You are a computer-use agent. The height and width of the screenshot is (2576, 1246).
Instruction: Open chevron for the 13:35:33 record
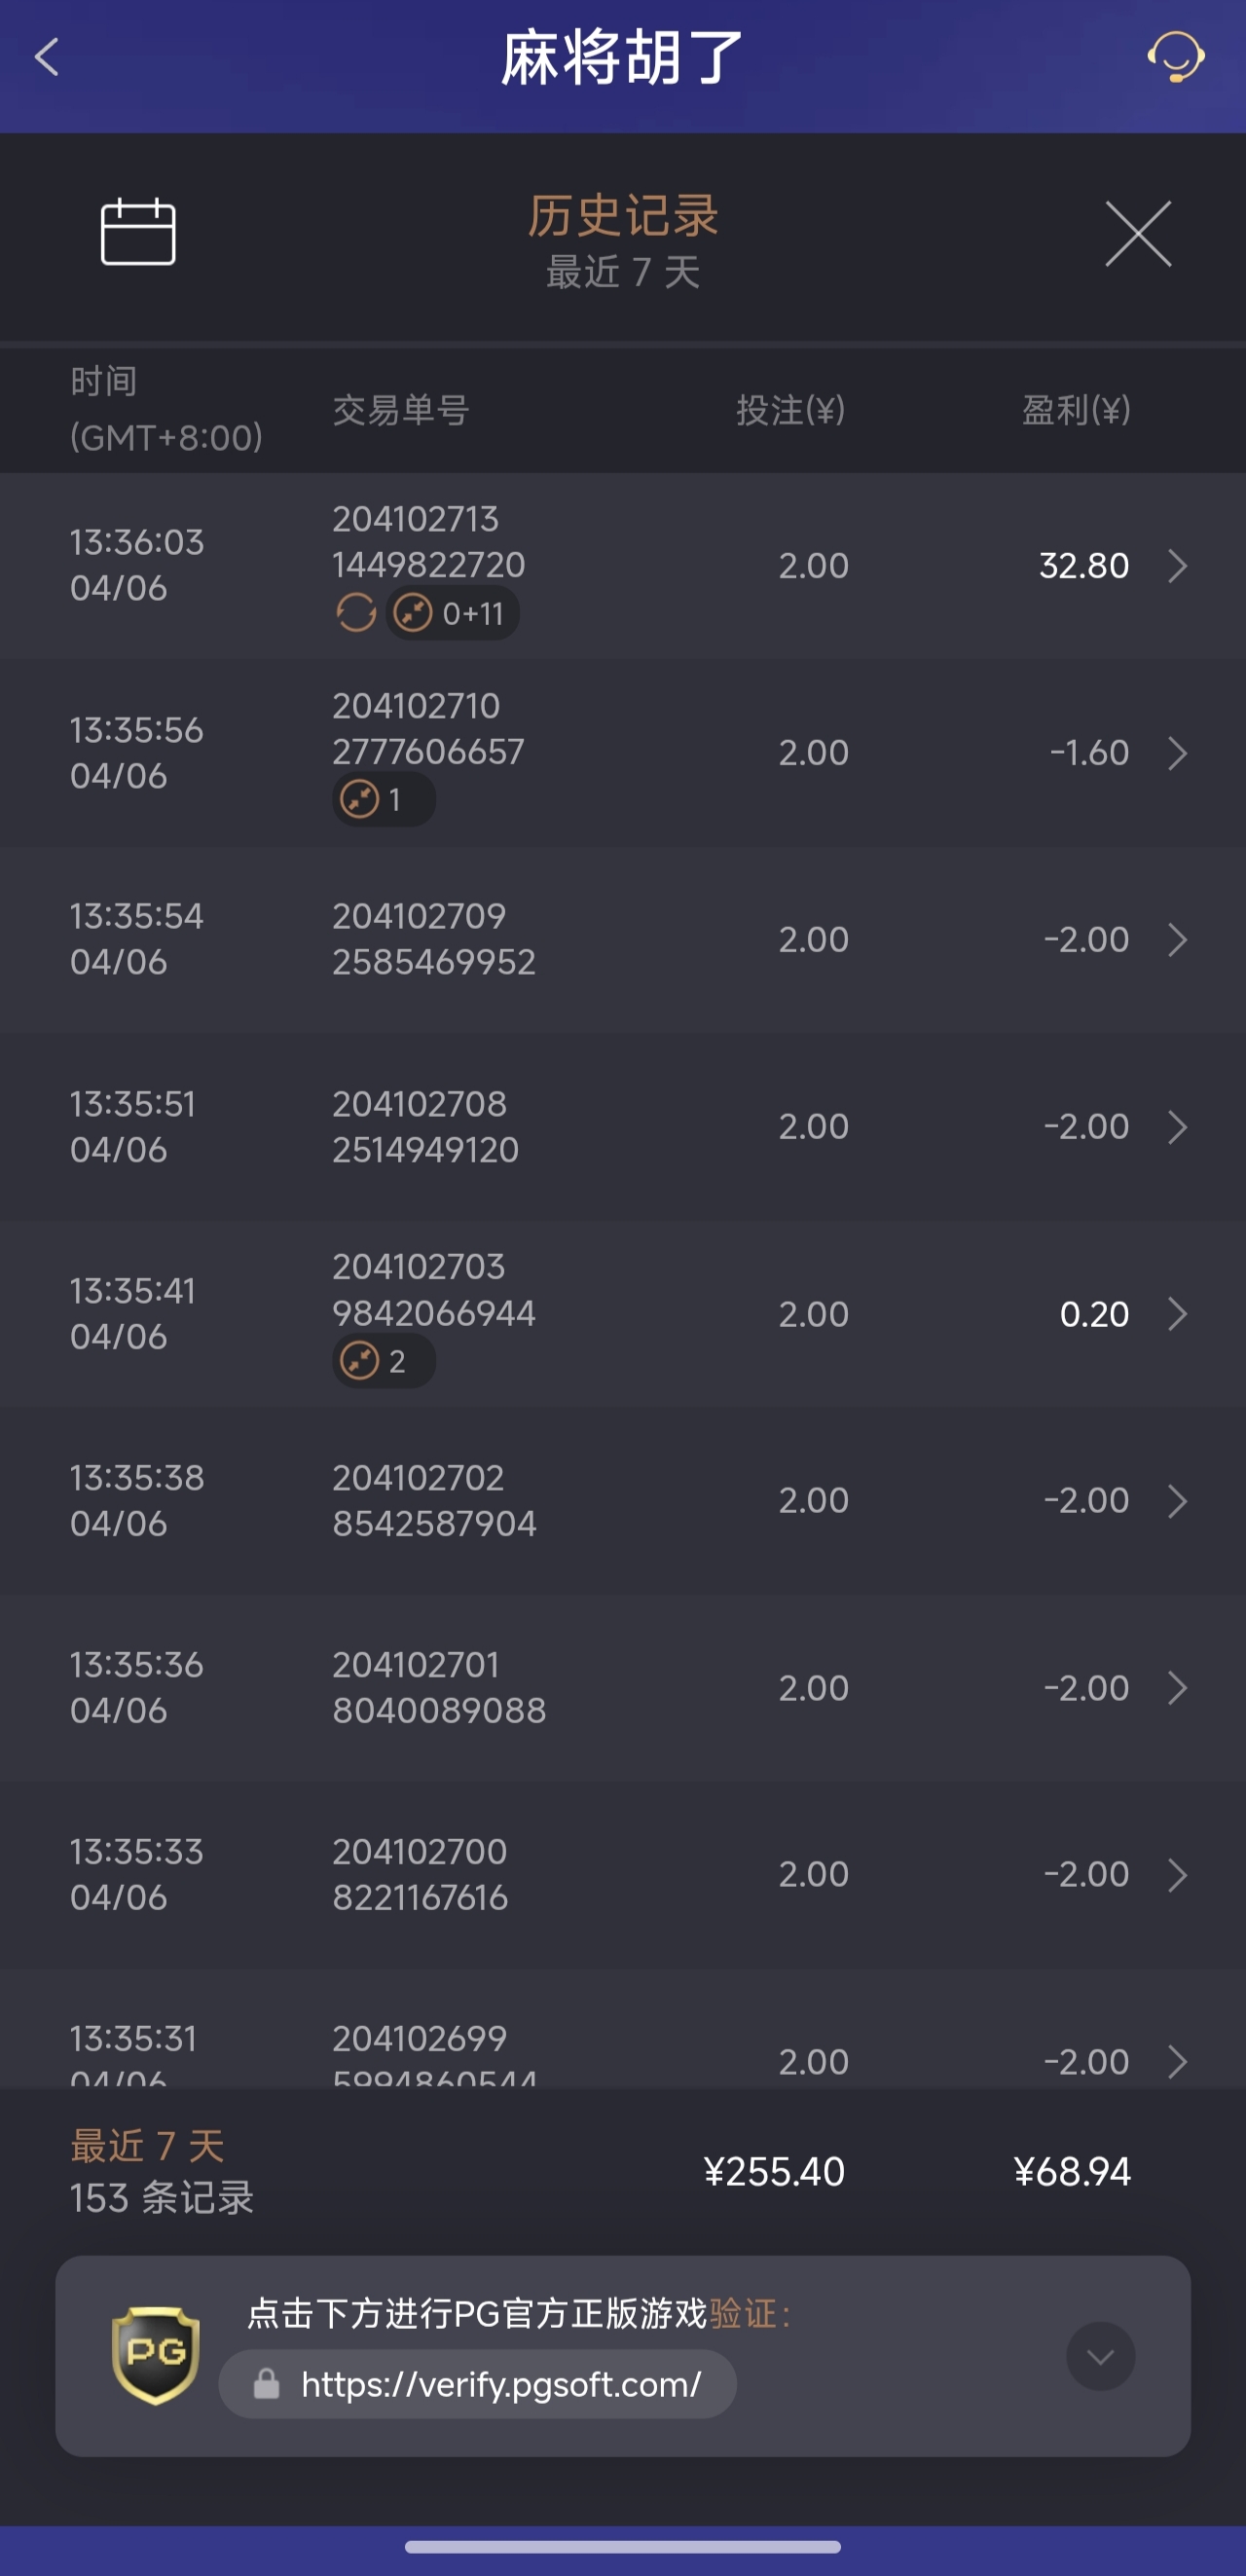(x=1177, y=1875)
